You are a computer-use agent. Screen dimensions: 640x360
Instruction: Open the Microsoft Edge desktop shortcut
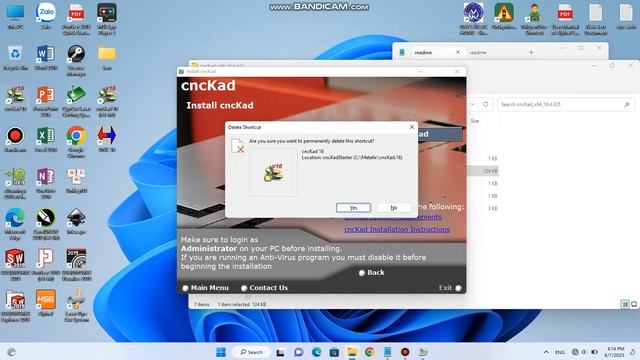15,224
